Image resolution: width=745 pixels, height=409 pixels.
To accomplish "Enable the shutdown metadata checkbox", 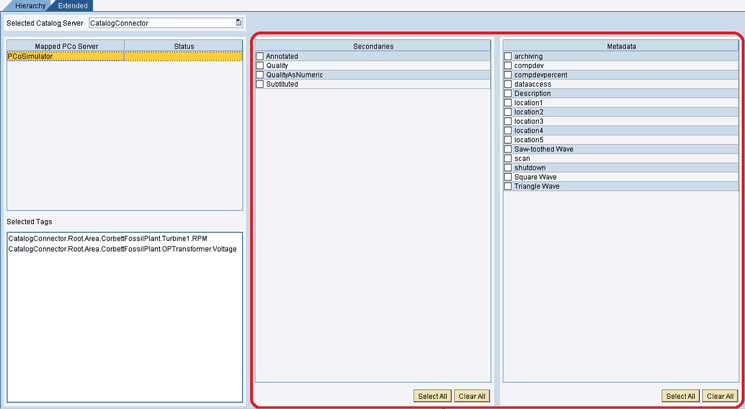I will [x=508, y=168].
